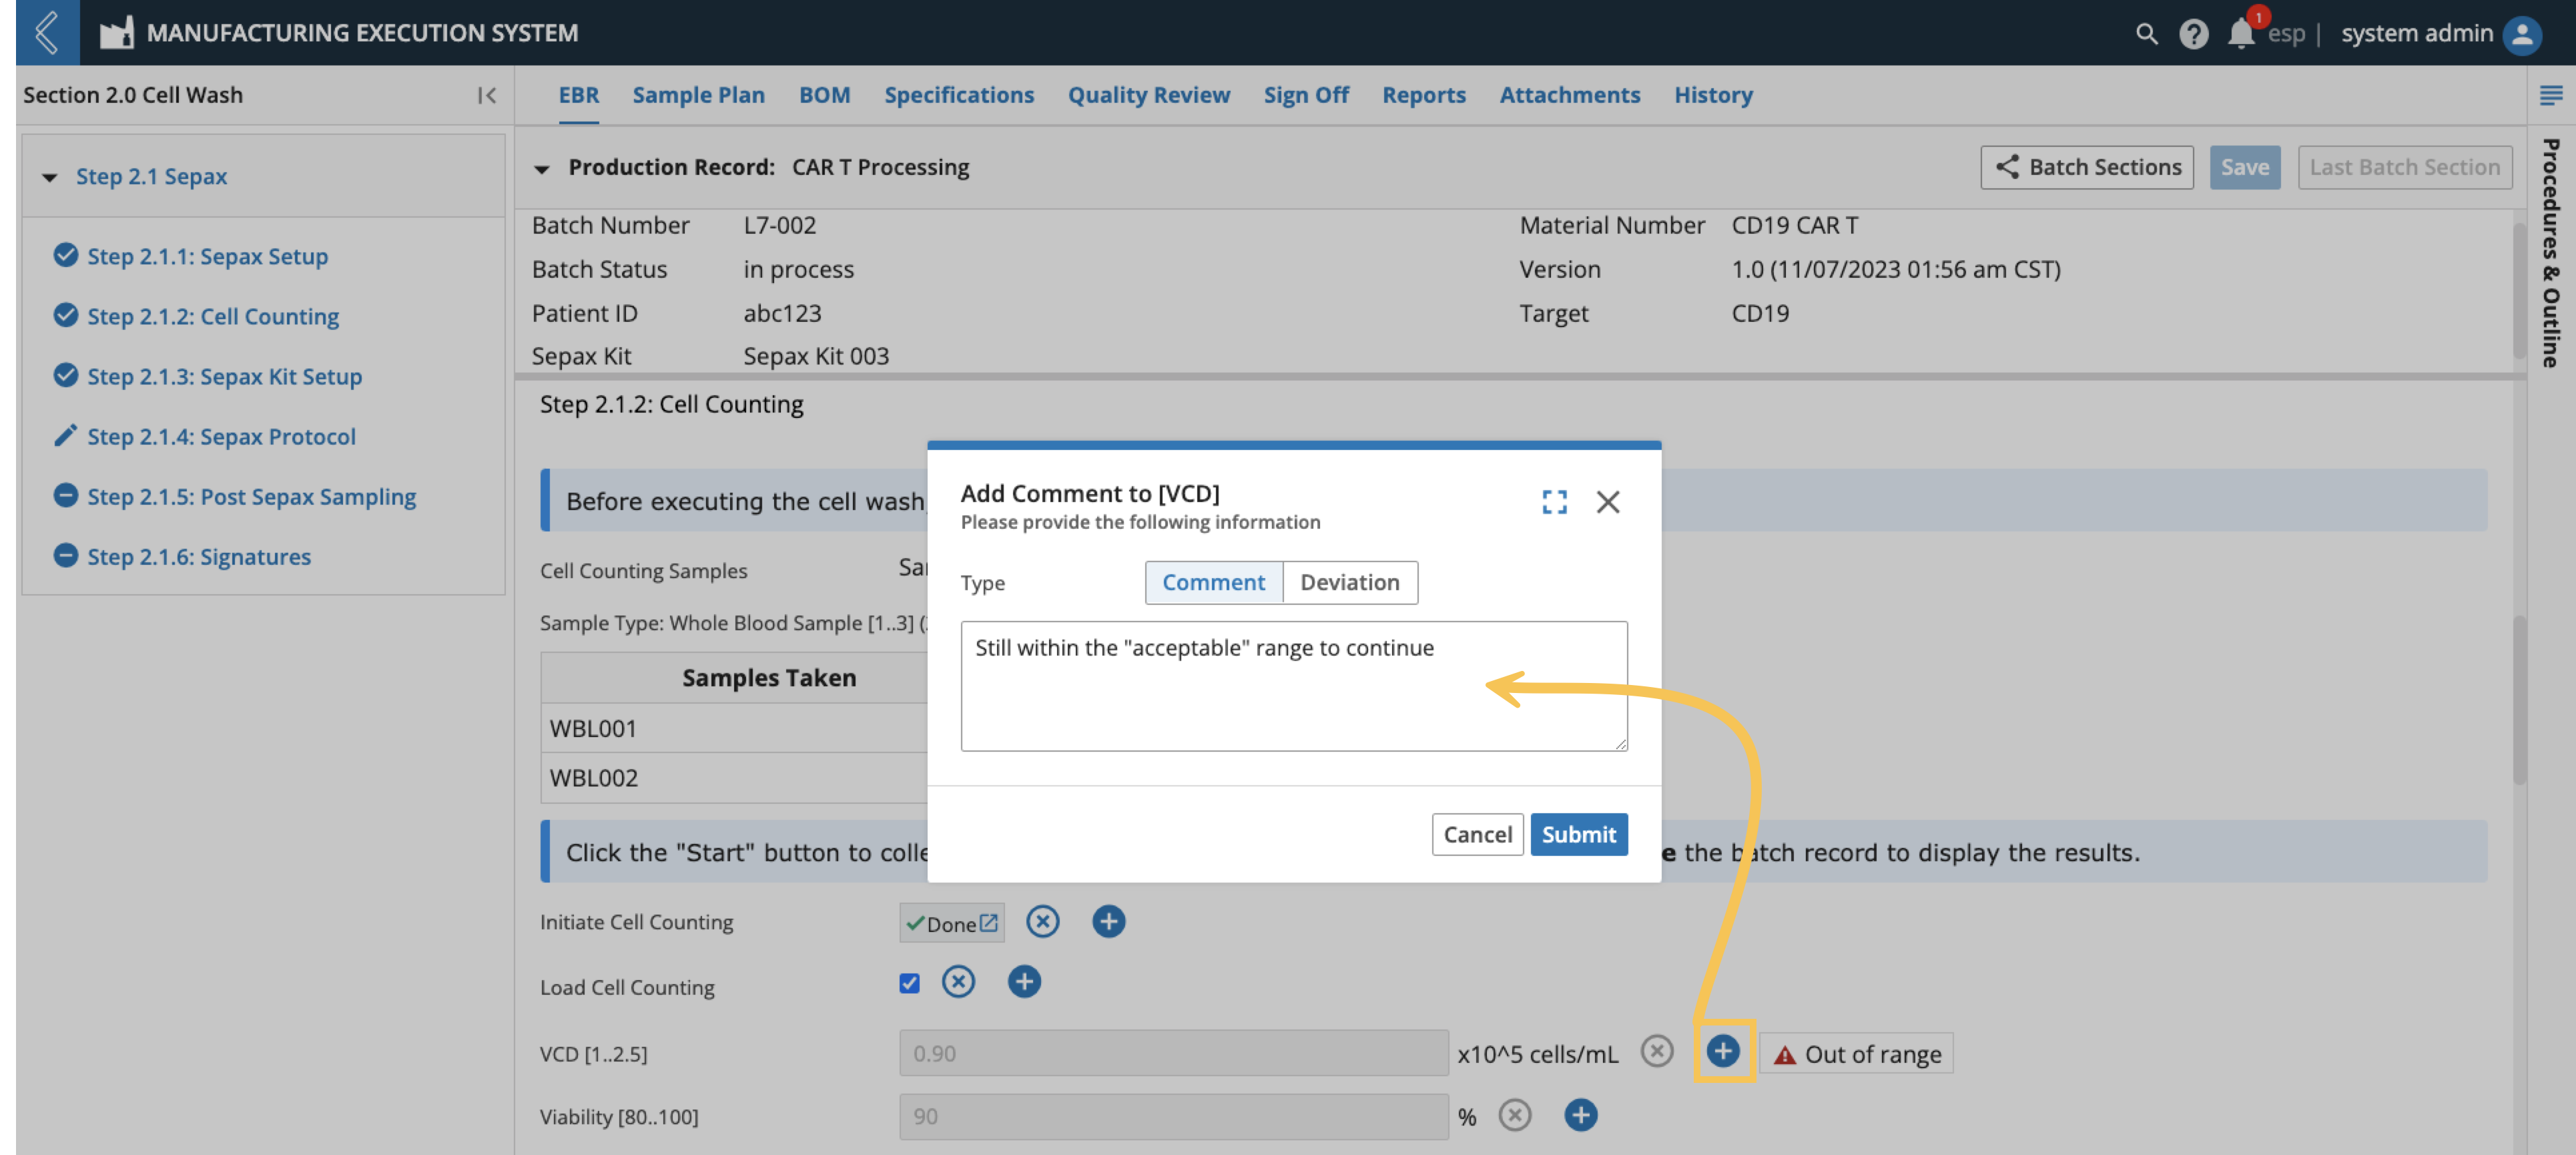Clear the Load Cell Counting value
Screen dimensions: 2576x1155
pos(958,981)
